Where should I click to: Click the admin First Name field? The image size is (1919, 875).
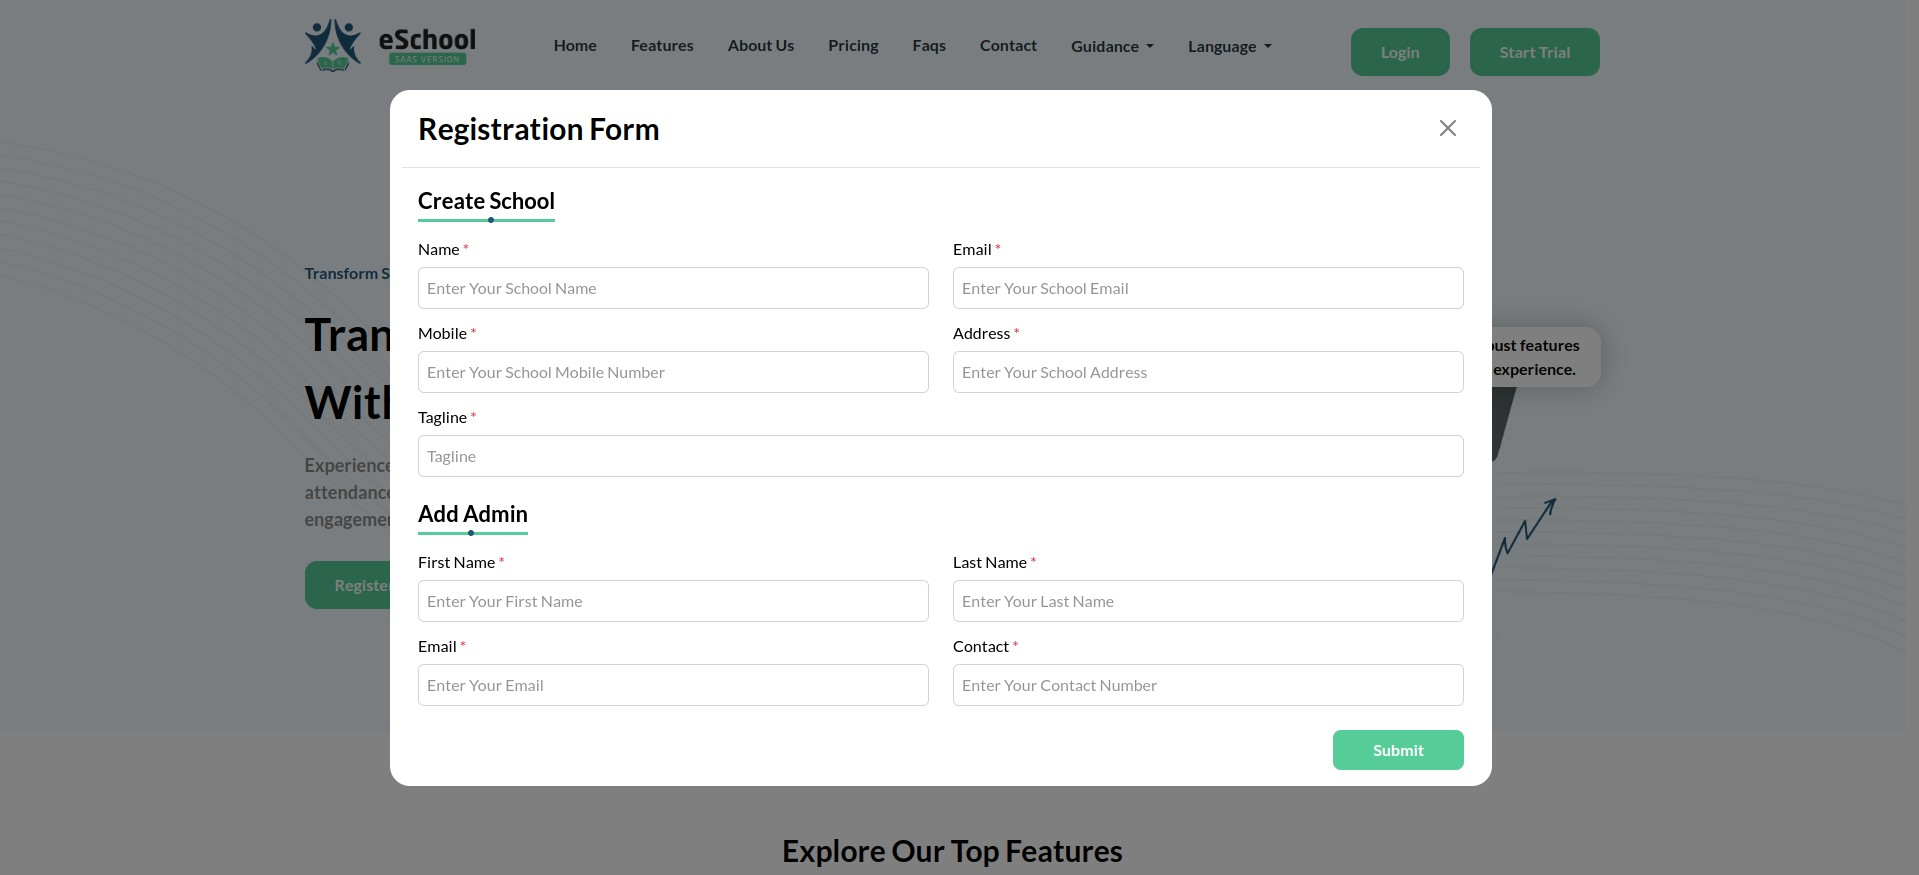[673, 601]
